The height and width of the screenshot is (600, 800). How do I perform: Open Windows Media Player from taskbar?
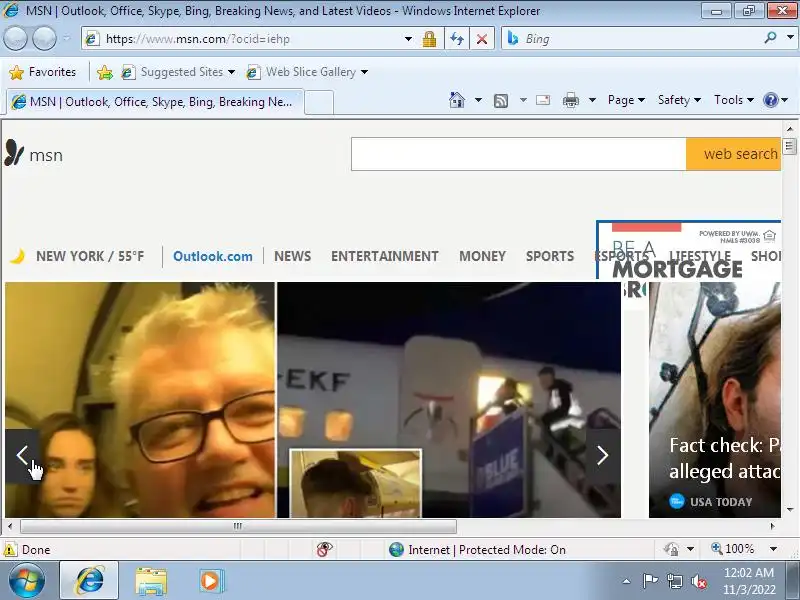tap(210, 581)
